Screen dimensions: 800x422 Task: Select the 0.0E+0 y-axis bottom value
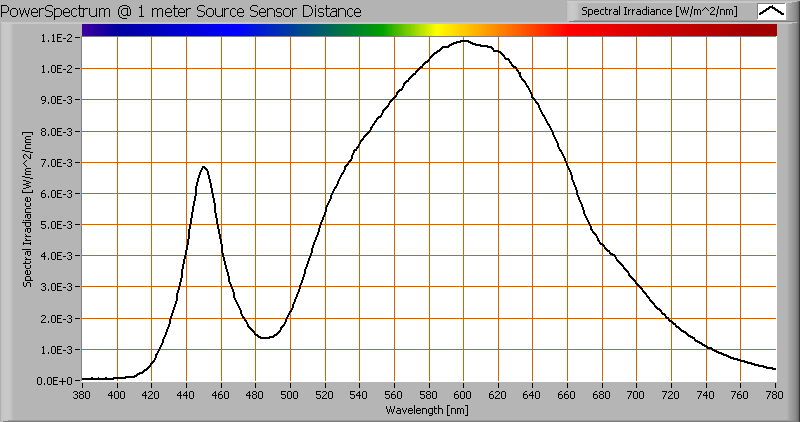pos(57,381)
